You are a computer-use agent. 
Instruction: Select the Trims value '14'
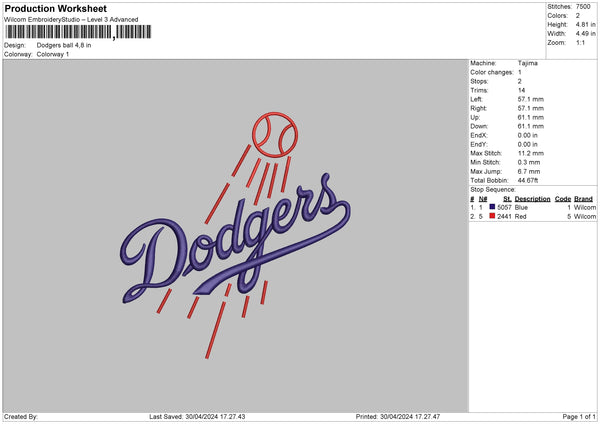coord(521,90)
